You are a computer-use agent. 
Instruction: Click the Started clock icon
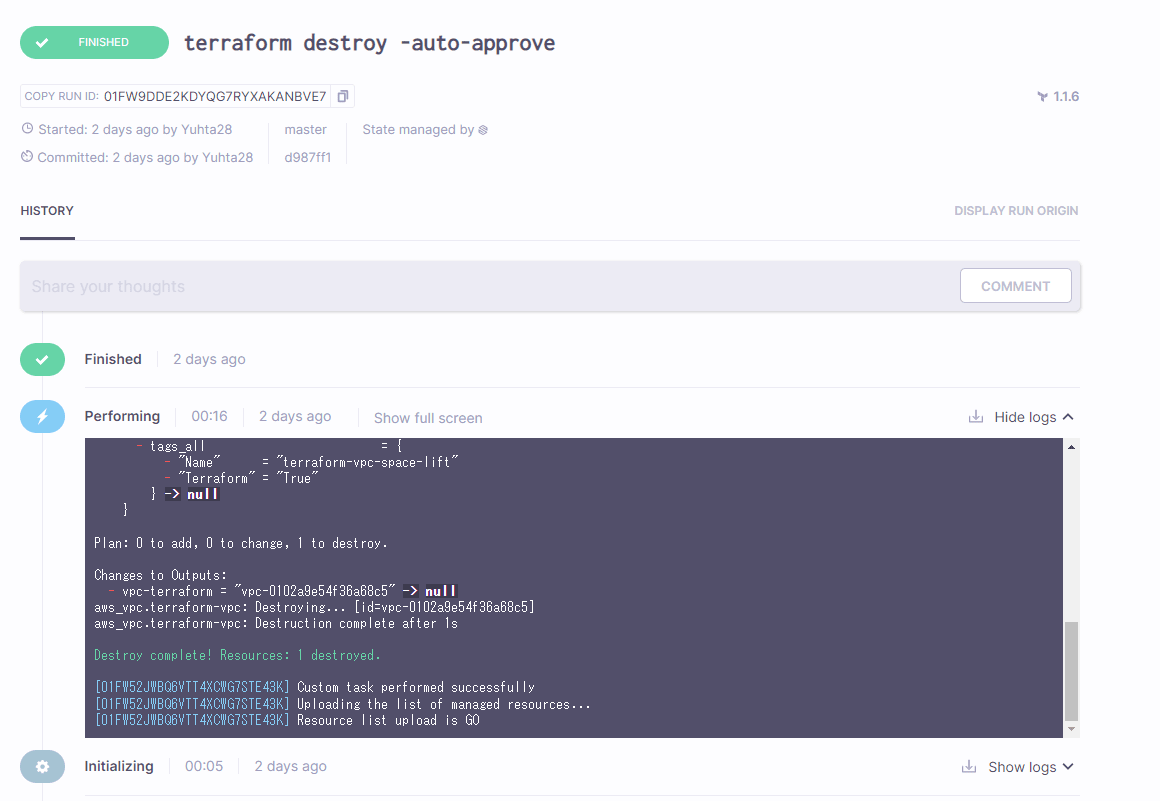[27, 129]
